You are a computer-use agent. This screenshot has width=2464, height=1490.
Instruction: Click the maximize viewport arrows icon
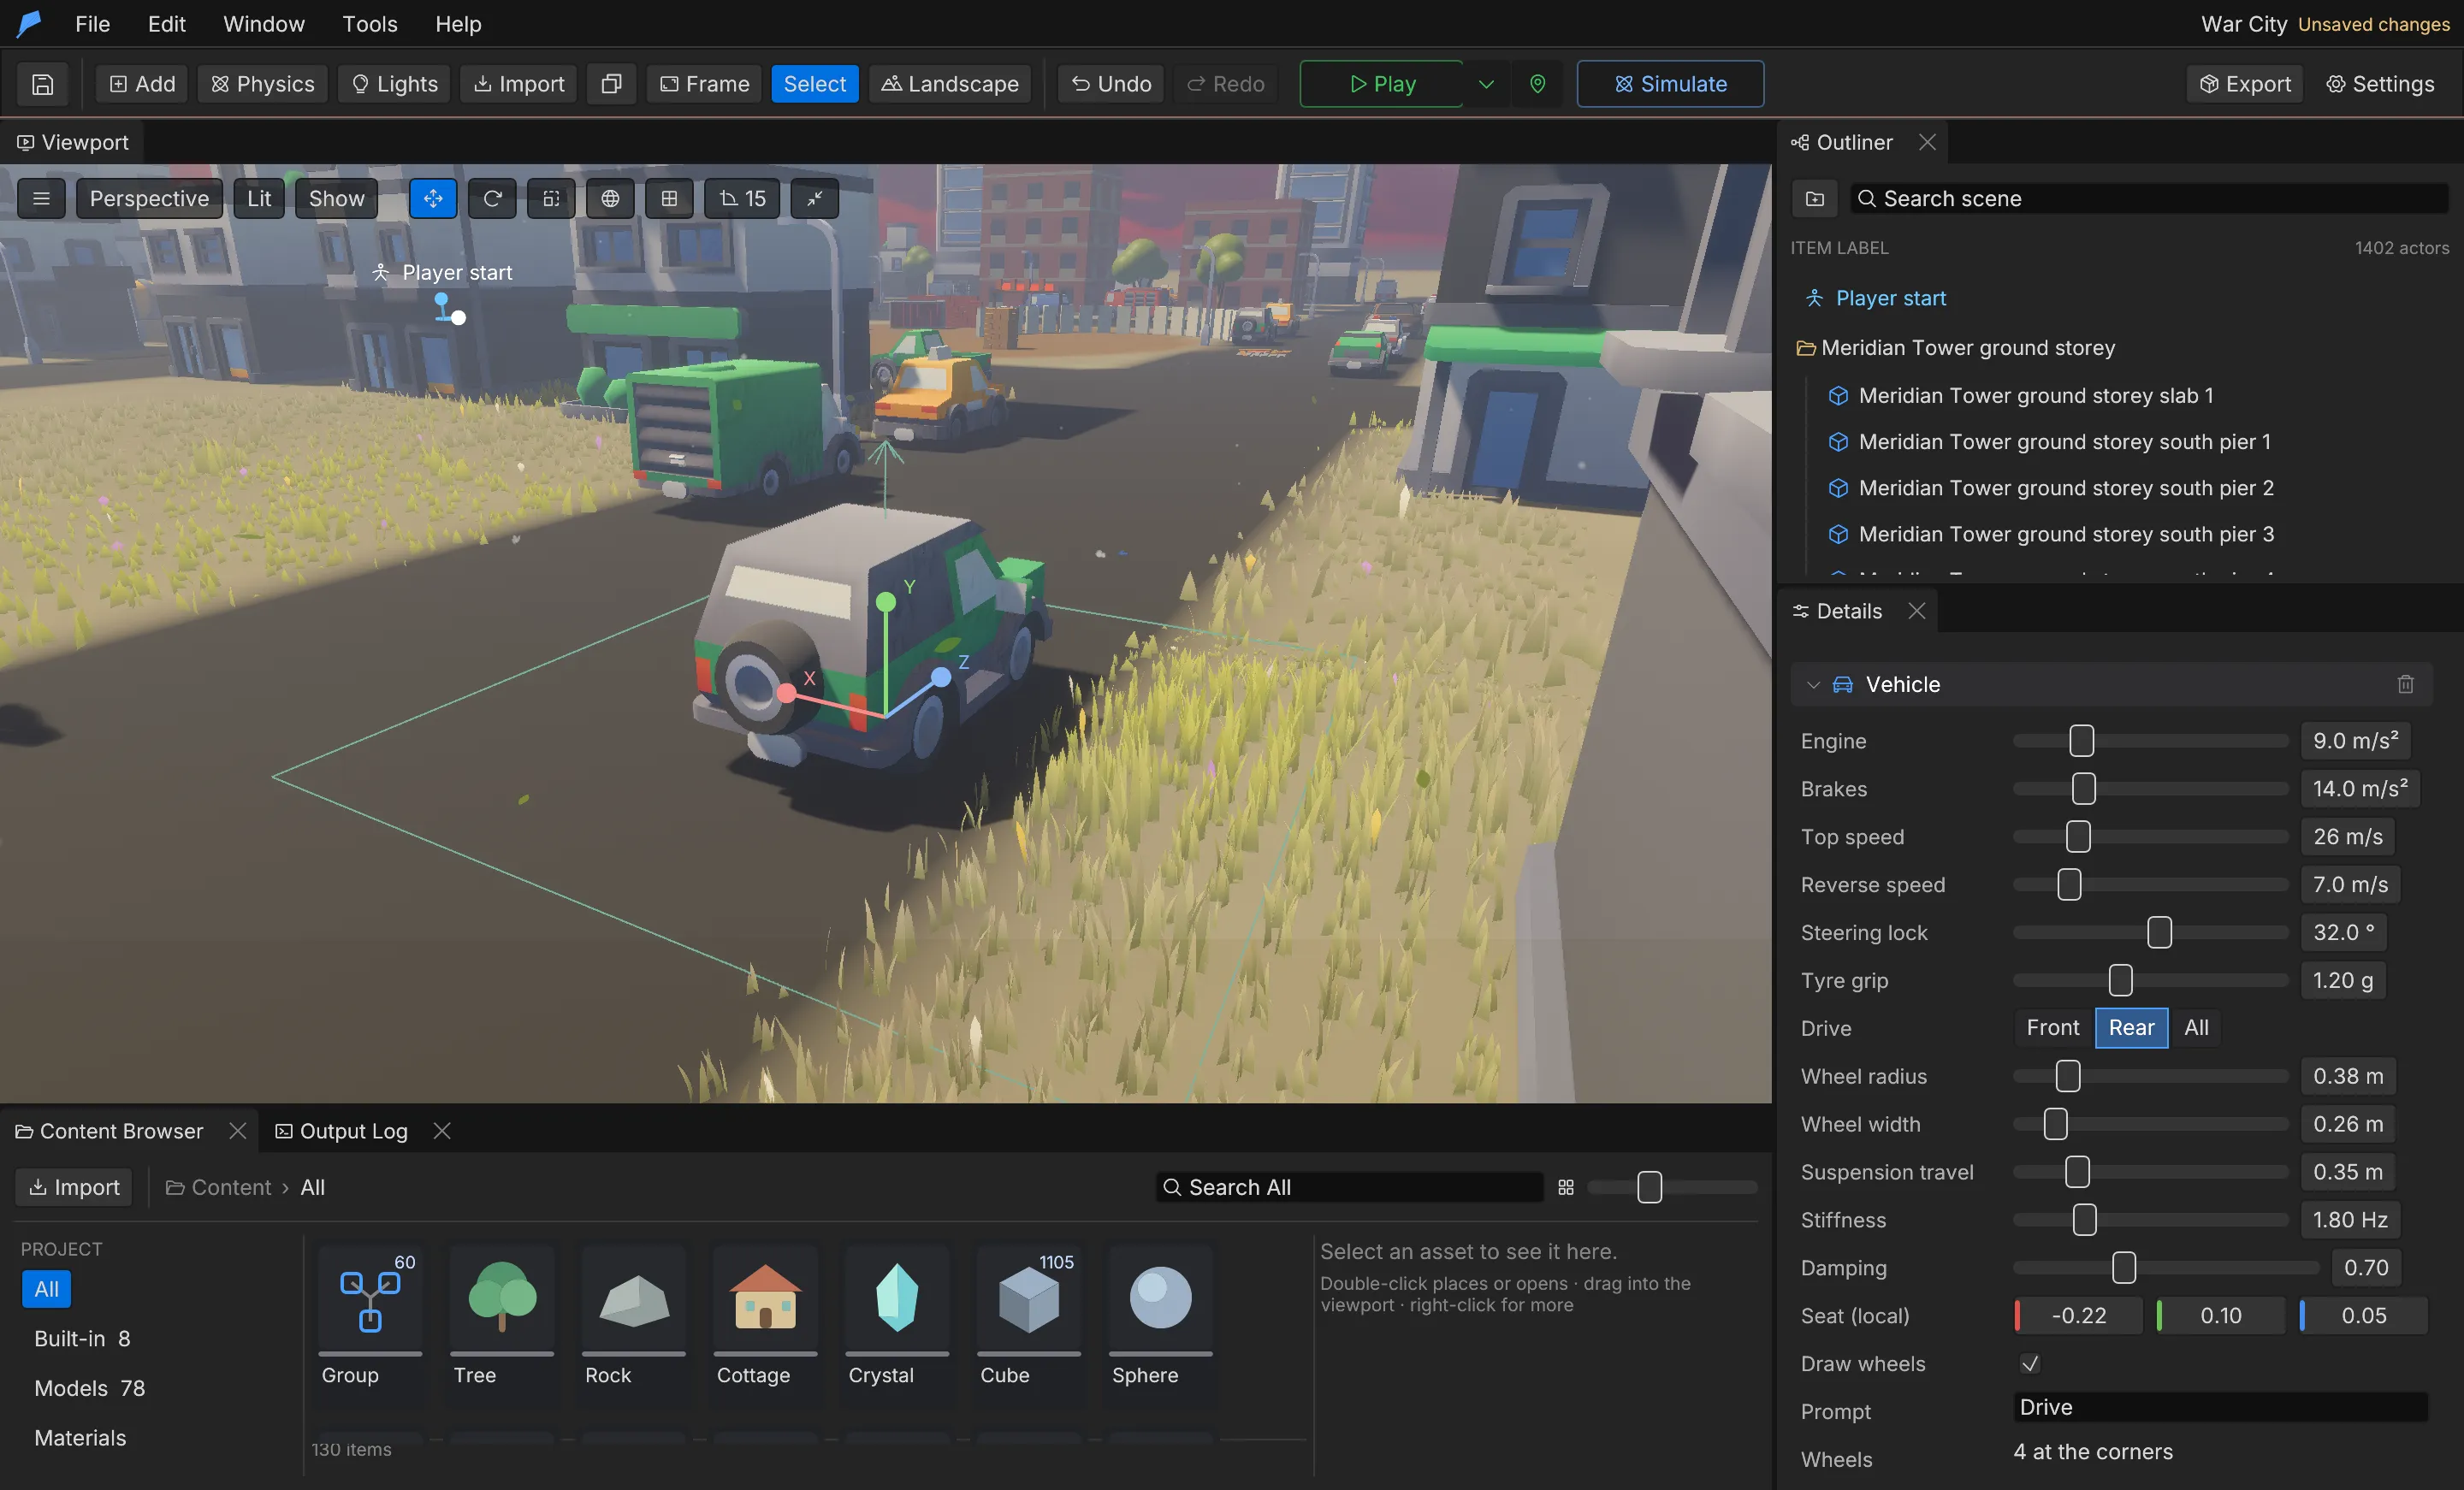pos(815,199)
